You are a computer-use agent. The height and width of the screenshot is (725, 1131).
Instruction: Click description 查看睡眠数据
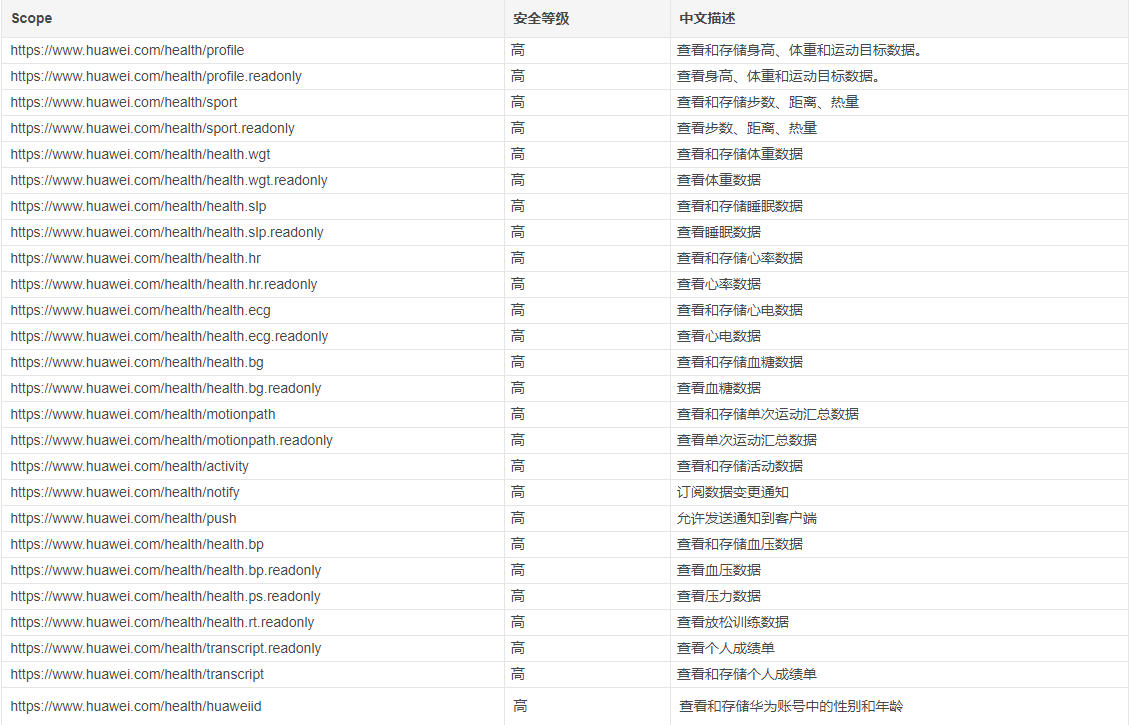click(x=718, y=232)
